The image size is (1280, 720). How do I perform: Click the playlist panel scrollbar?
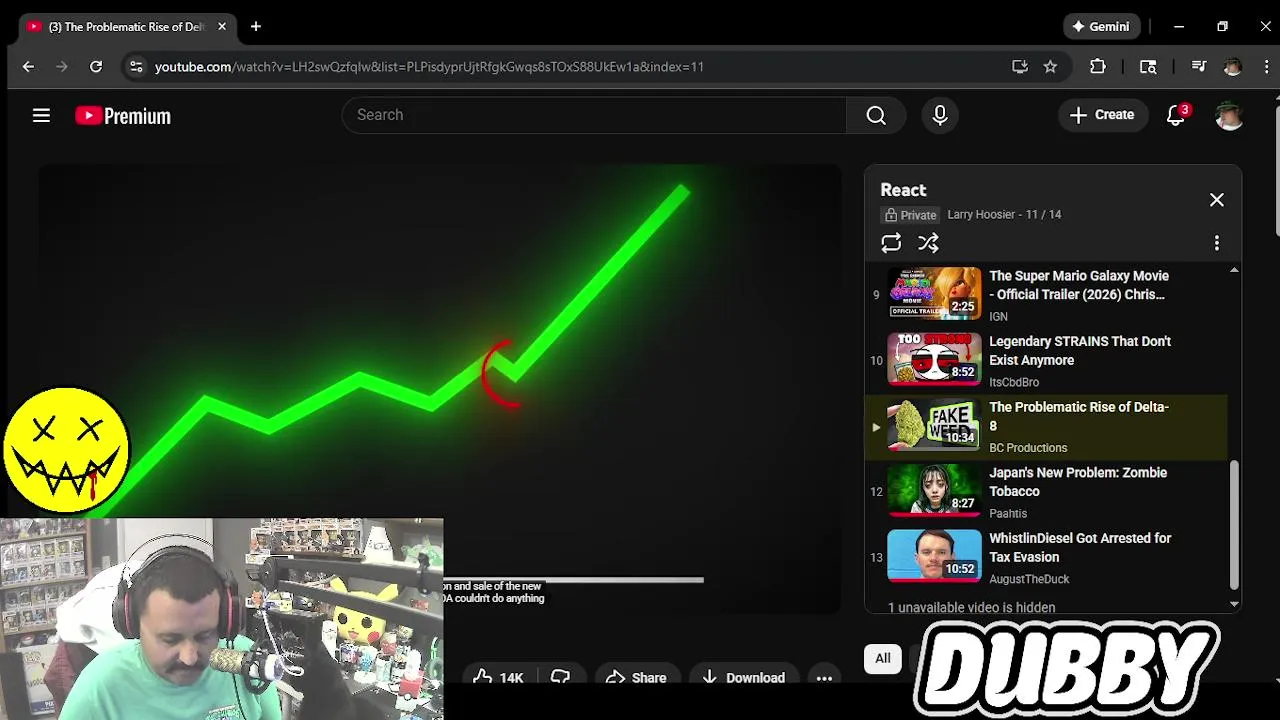[1234, 525]
